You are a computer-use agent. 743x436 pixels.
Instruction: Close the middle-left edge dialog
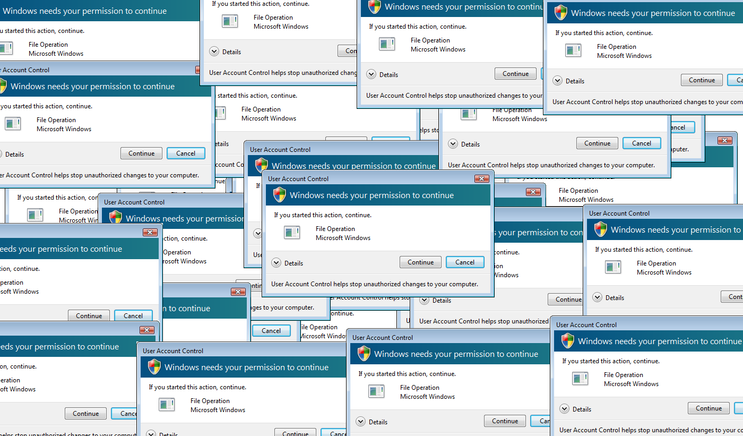pyautogui.click(x=150, y=232)
